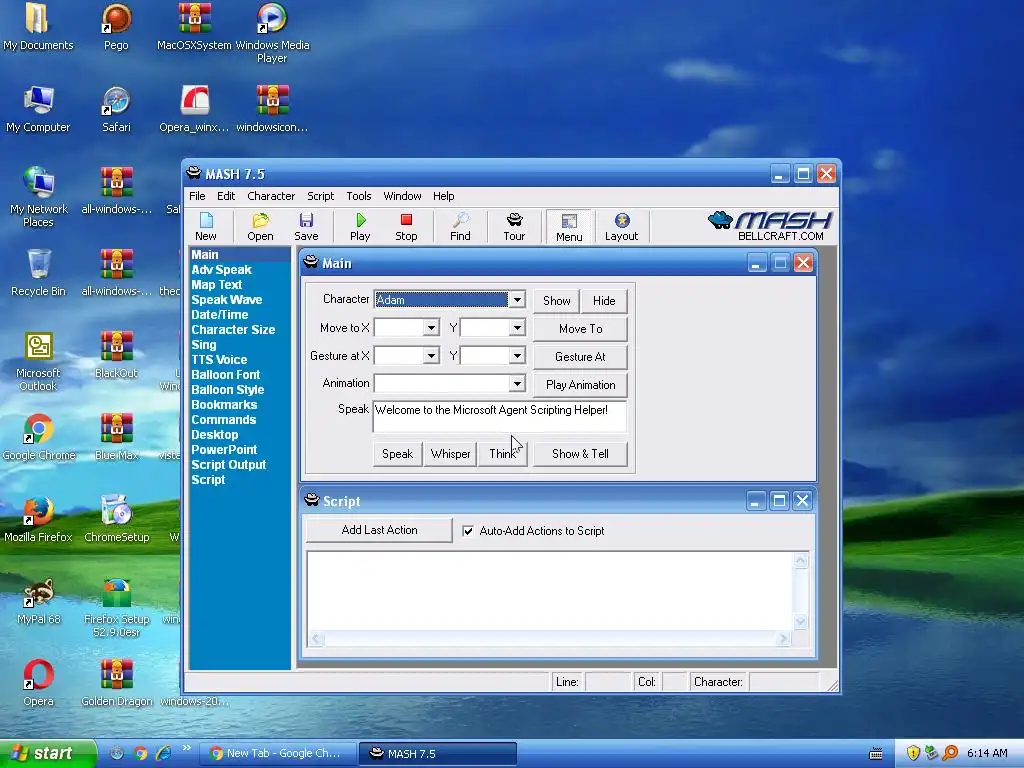Select PowerPoint in the sidebar
1024x768 pixels.
(x=224, y=450)
